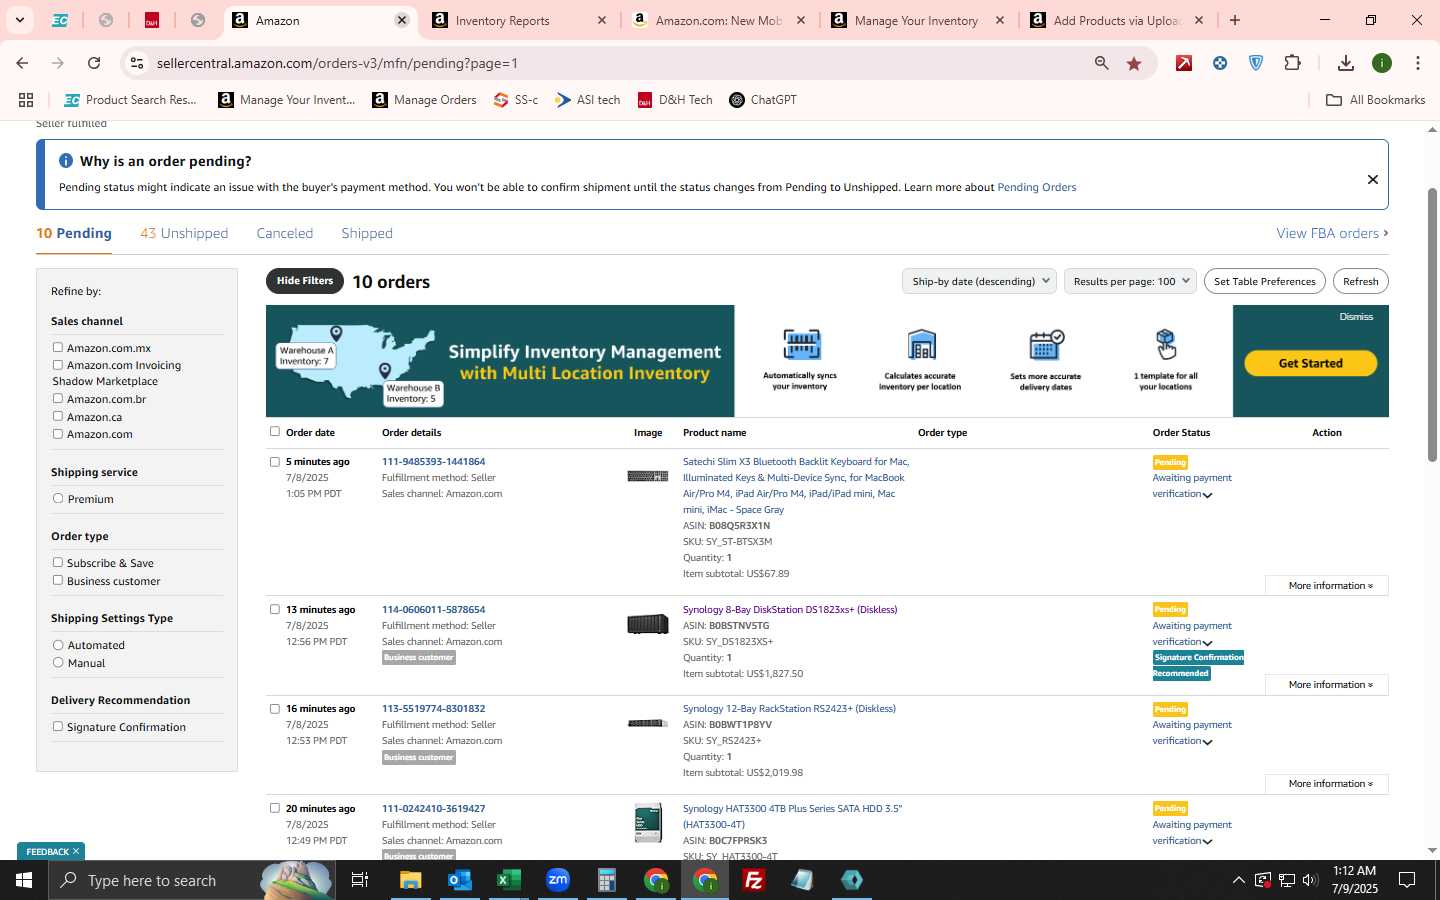Check the Amazon.ca sales channel box
Viewport: 1440px width, 900px height.
pos(58,416)
